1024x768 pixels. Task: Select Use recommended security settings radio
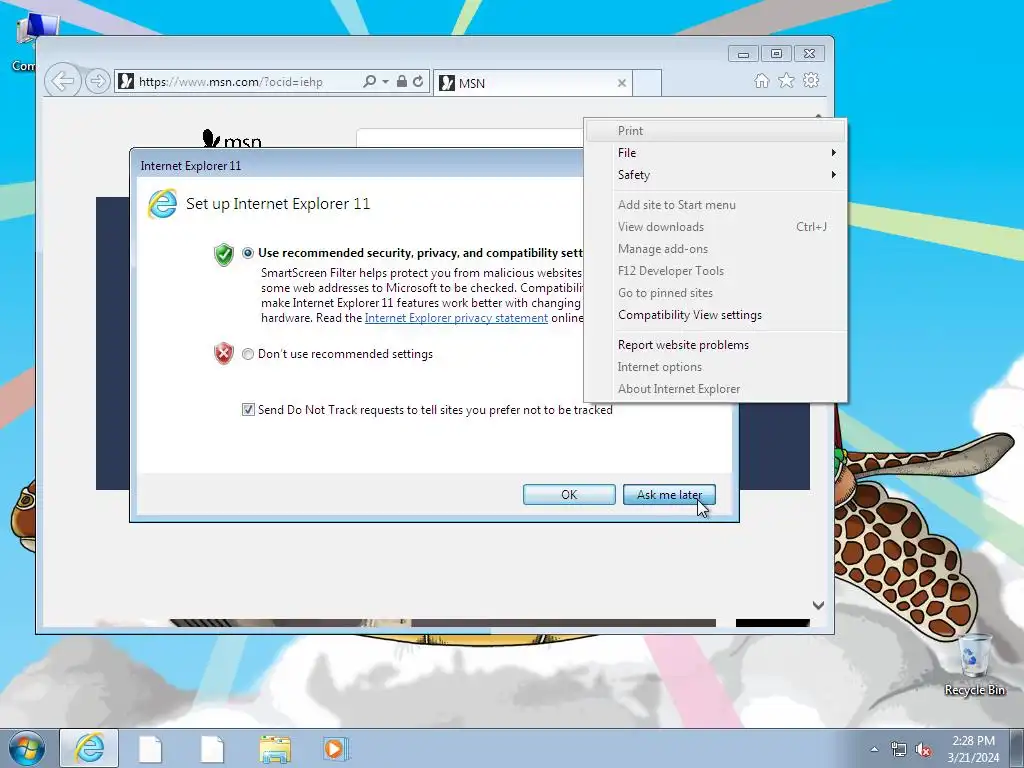tap(248, 253)
